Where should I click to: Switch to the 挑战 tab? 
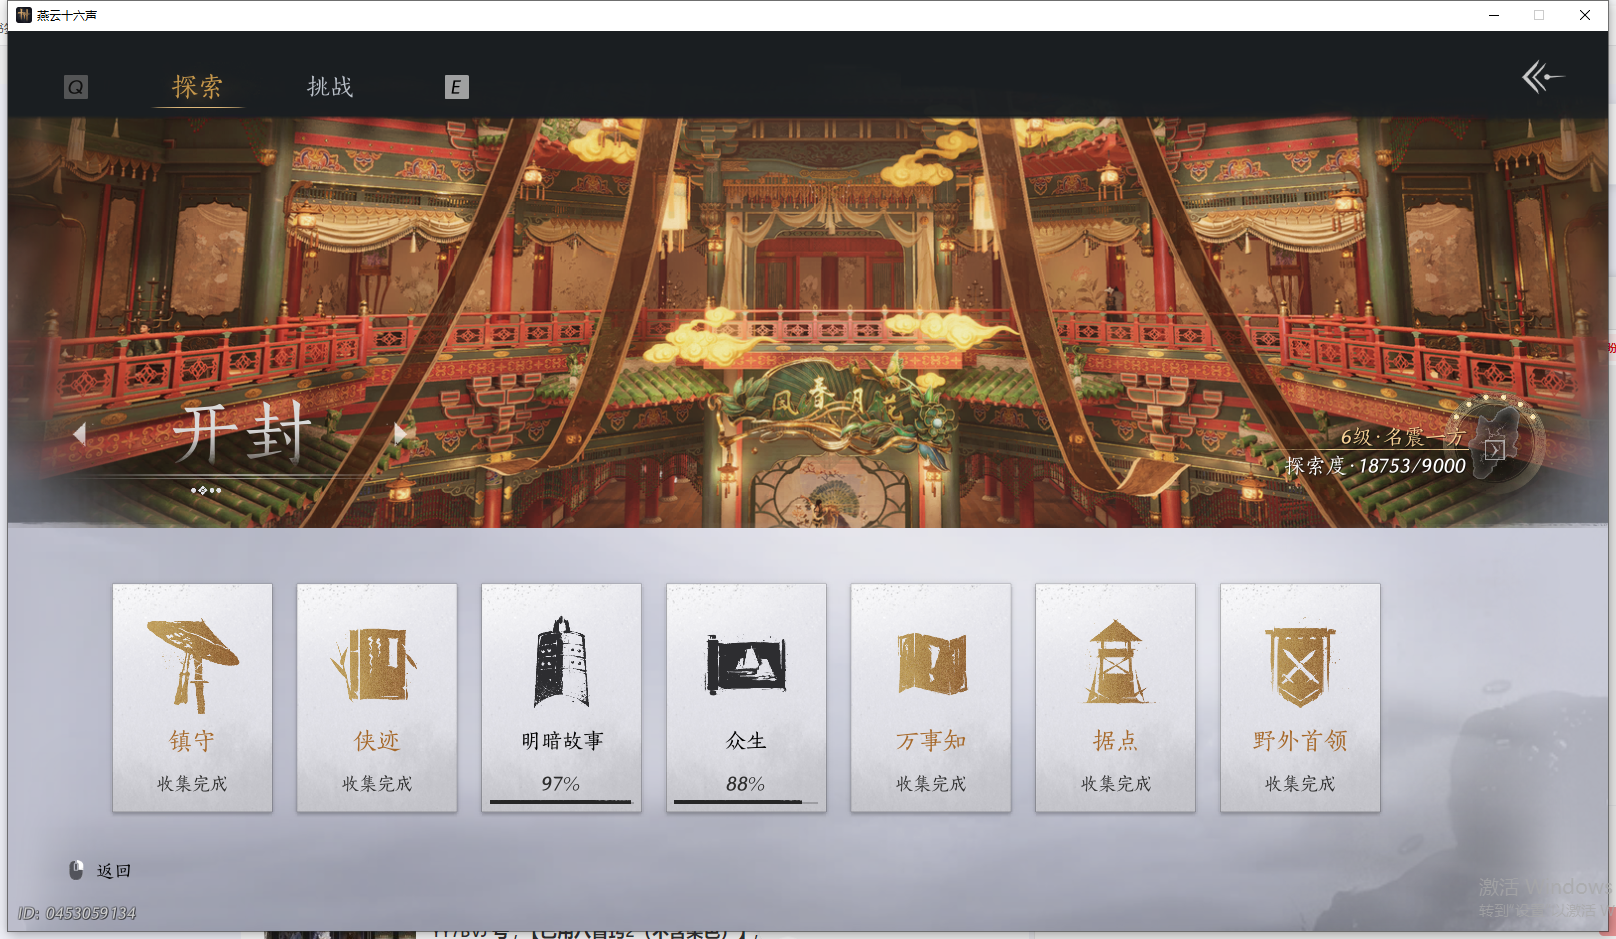click(331, 87)
